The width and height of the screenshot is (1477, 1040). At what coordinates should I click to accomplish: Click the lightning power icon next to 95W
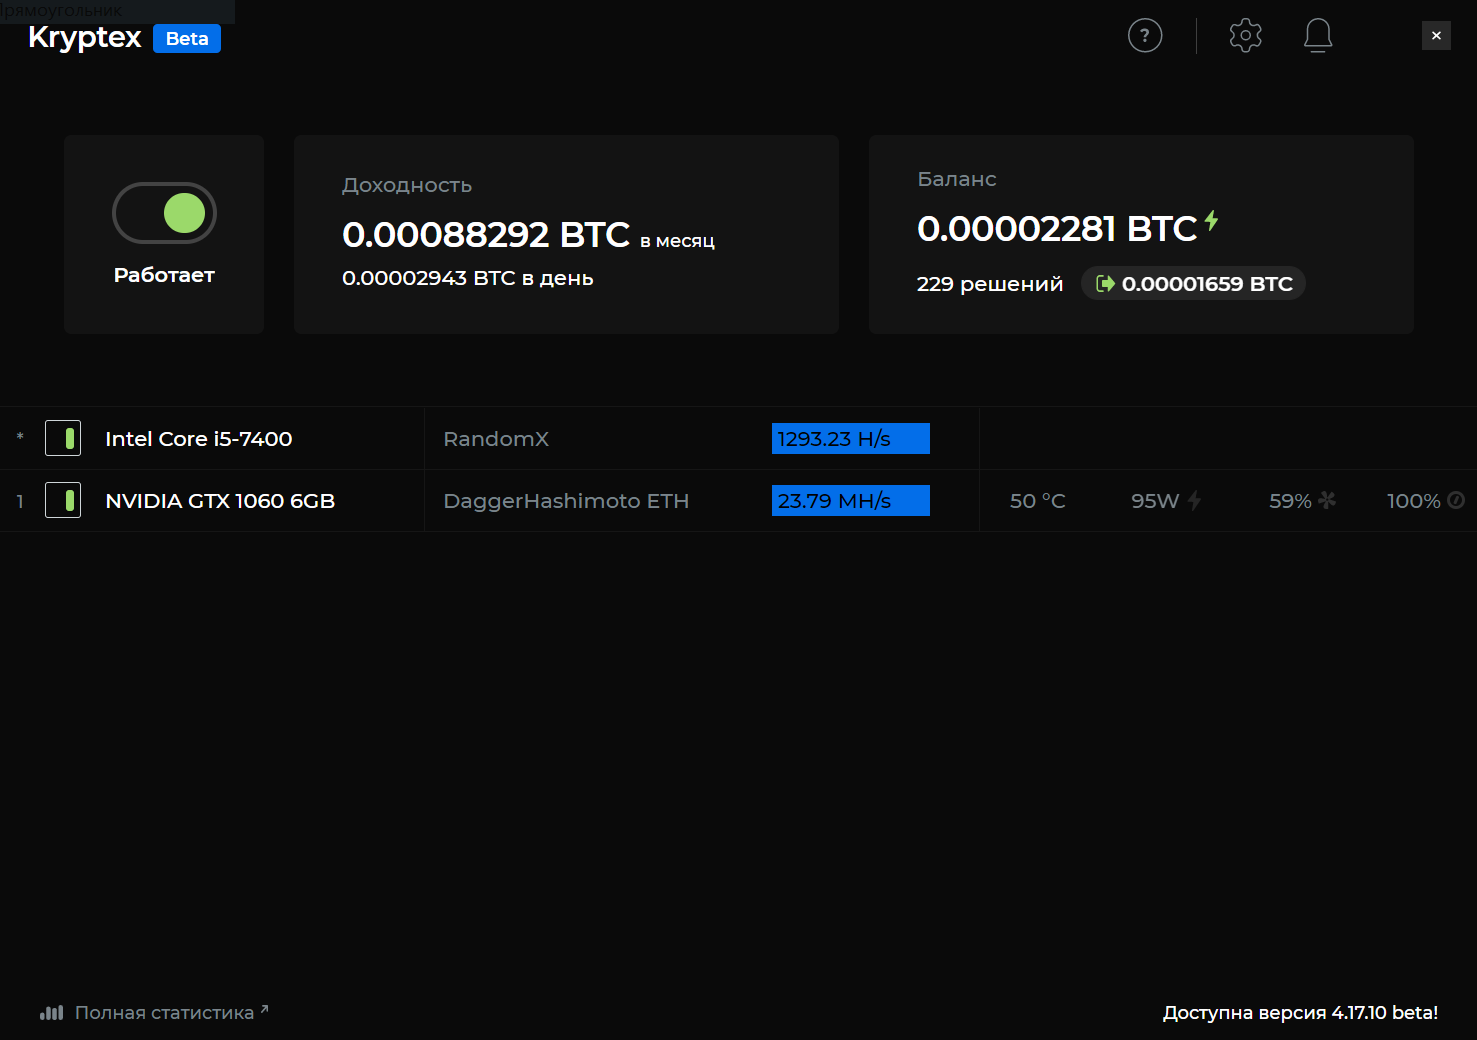[x=1194, y=501]
